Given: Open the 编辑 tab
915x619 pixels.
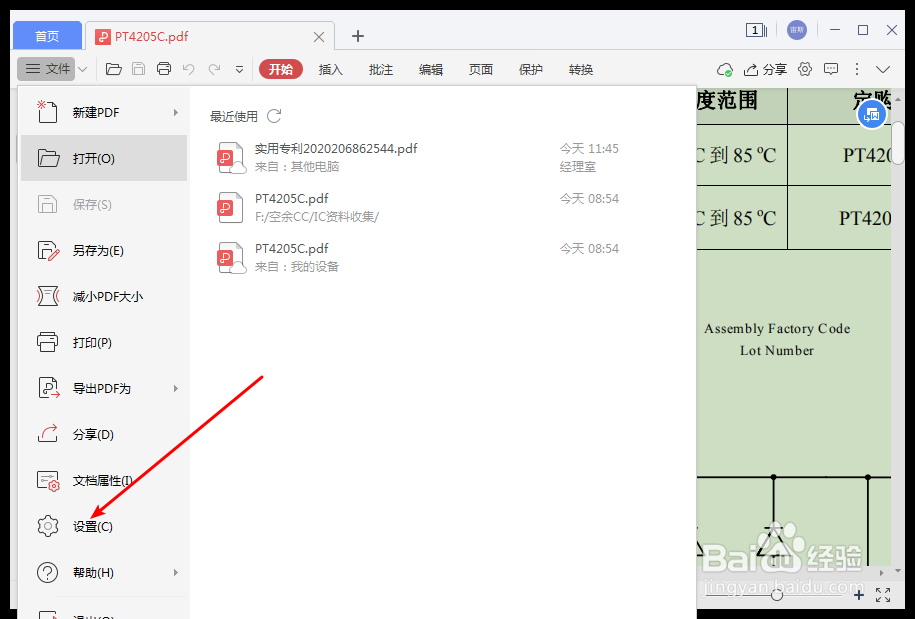Looking at the screenshot, I should [431, 69].
